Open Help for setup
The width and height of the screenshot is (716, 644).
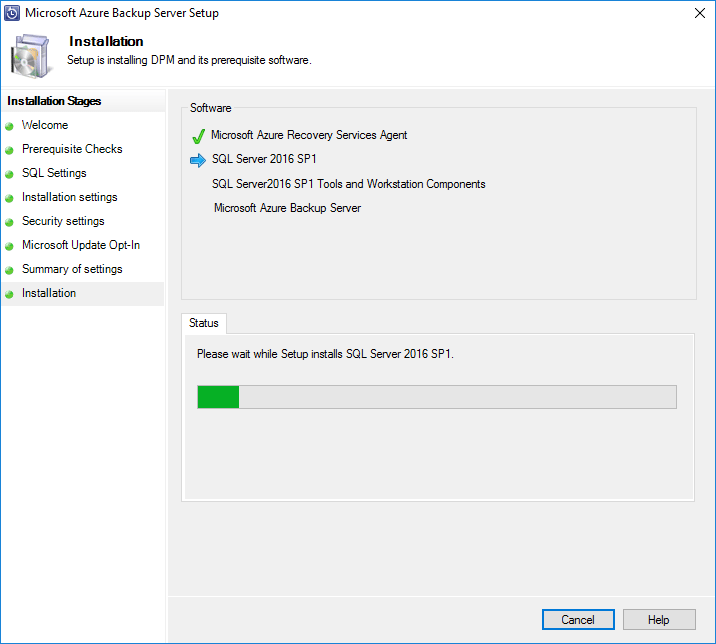(659, 620)
